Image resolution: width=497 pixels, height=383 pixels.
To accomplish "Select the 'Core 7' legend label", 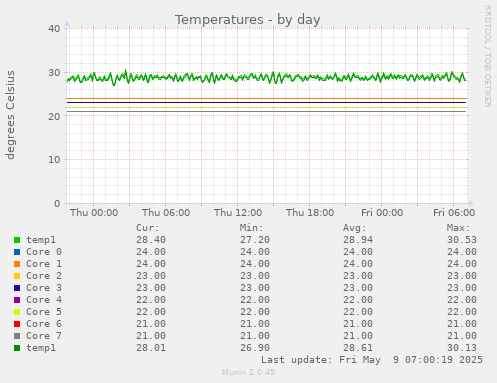I will coord(44,336).
